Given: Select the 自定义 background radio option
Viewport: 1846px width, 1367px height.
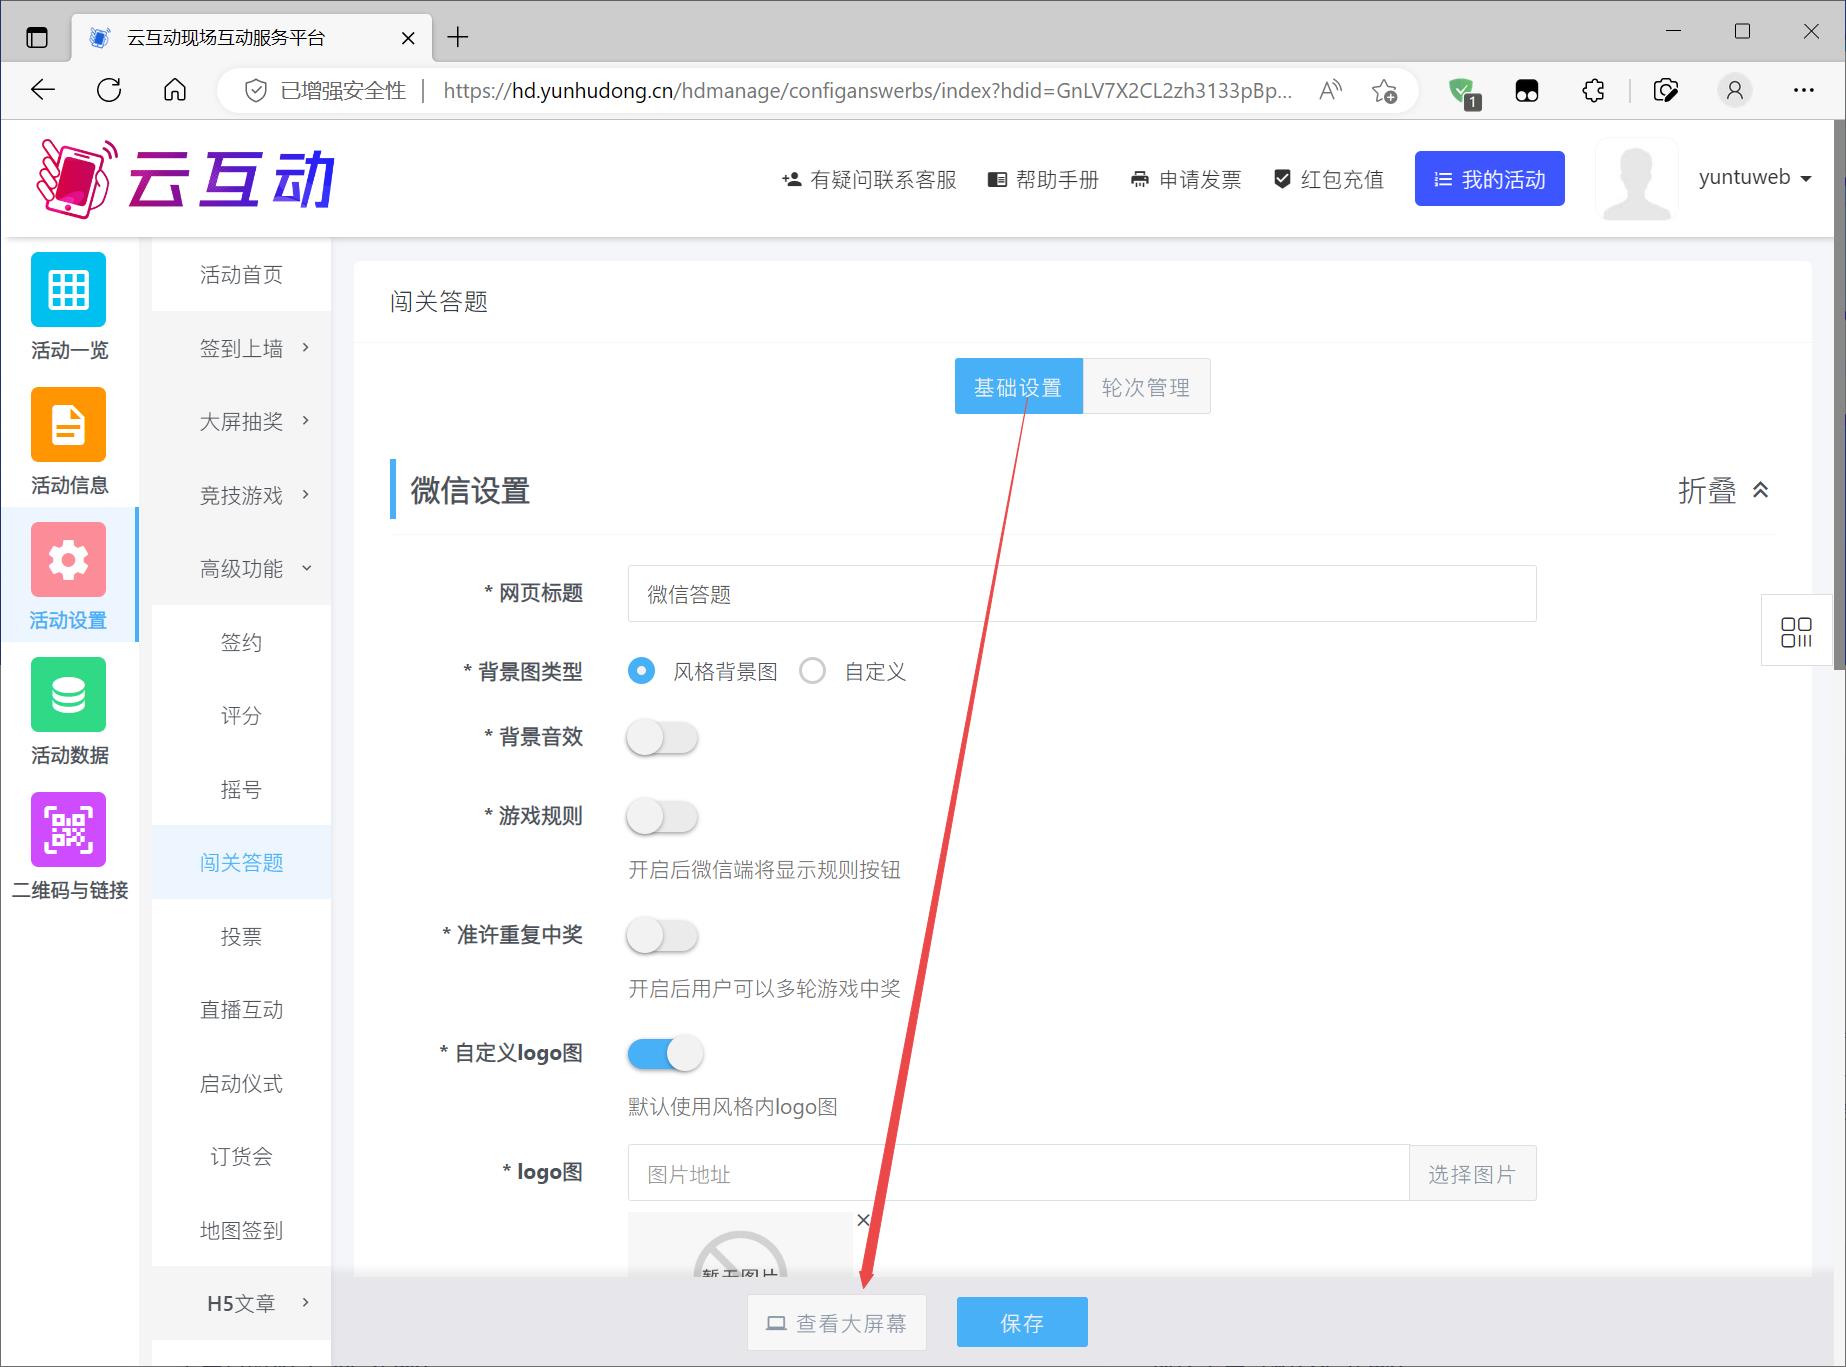Looking at the screenshot, I should (813, 671).
